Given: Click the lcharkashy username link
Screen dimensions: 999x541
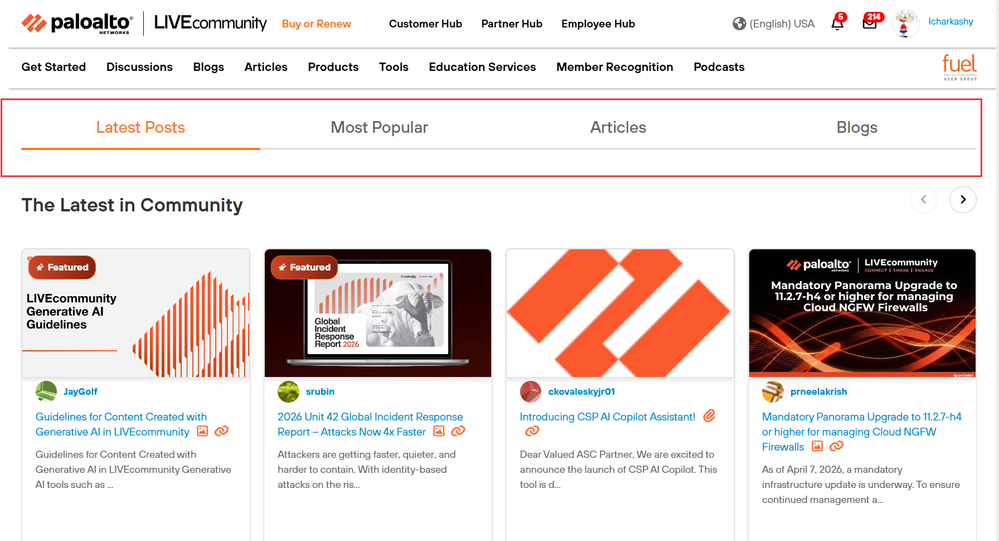Looking at the screenshot, I should [x=951, y=22].
